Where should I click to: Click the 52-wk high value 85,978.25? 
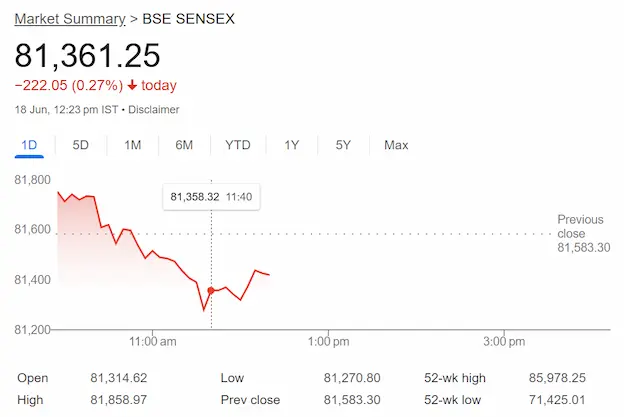pyautogui.click(x=557, y=378)
